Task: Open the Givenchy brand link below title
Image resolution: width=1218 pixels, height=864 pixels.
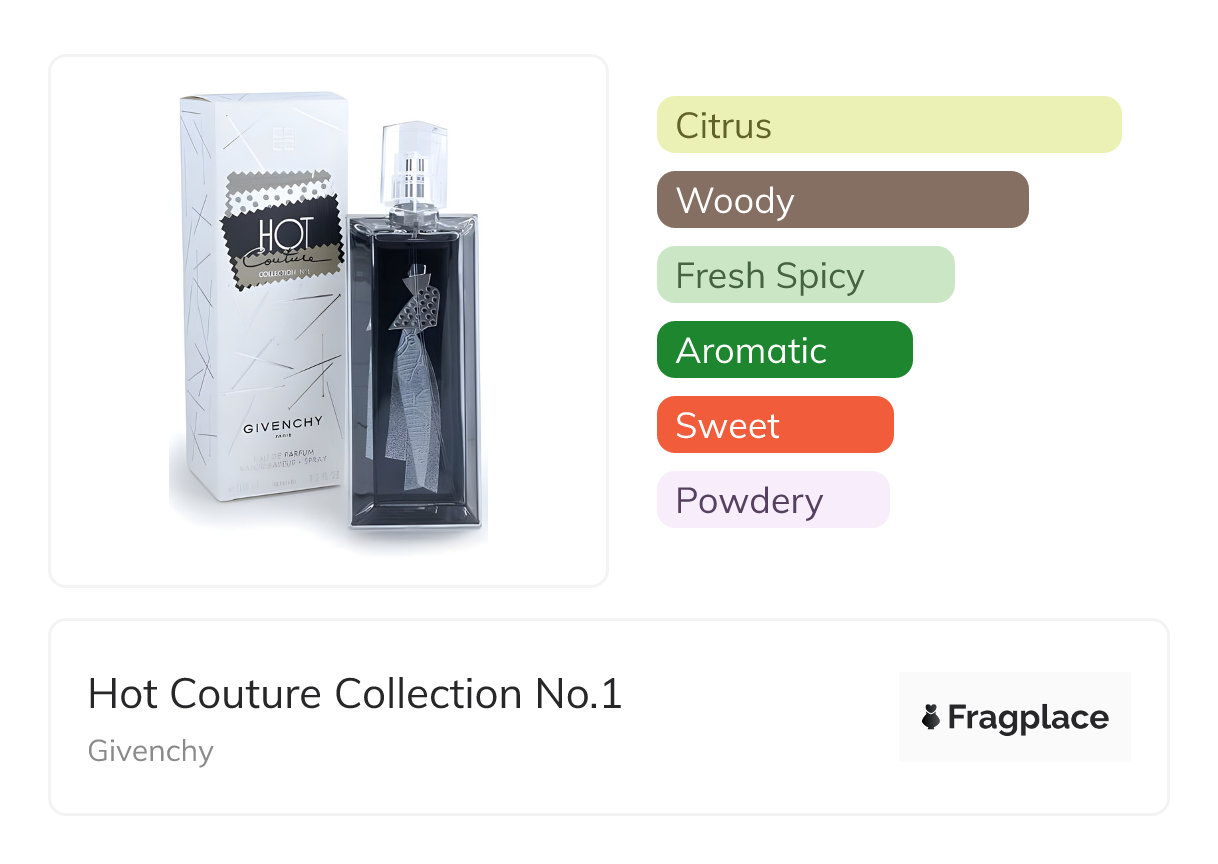Action: pos(150,750)
